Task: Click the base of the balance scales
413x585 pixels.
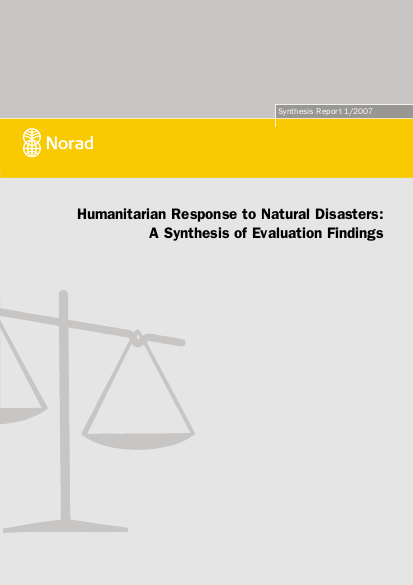Action: [x=65, y=526]
